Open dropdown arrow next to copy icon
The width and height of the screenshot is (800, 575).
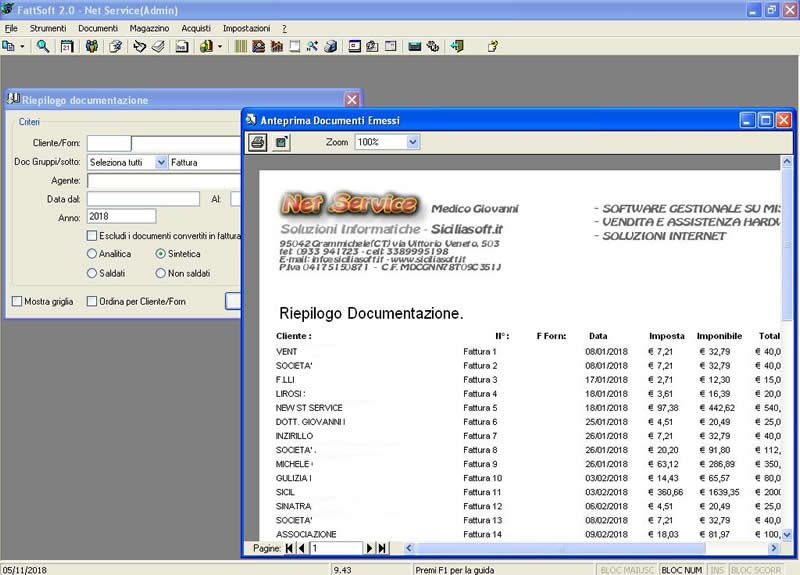point(22,46)
